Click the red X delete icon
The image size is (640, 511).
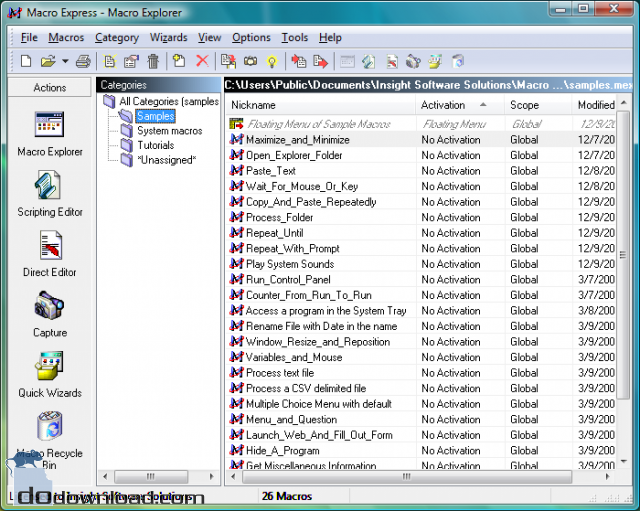click(x=202, y=61)
